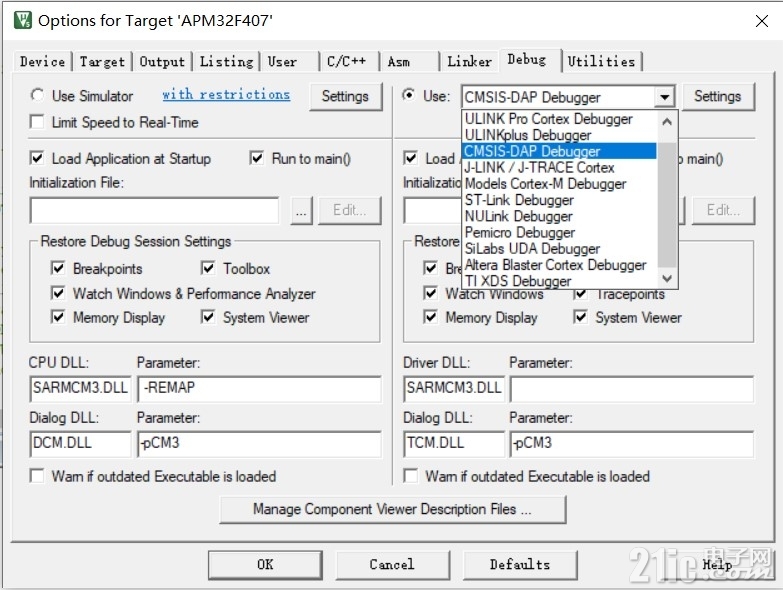Open the 'with restrictions' link
The height and width of the screenshot is (590, 783).
point(226,95)
